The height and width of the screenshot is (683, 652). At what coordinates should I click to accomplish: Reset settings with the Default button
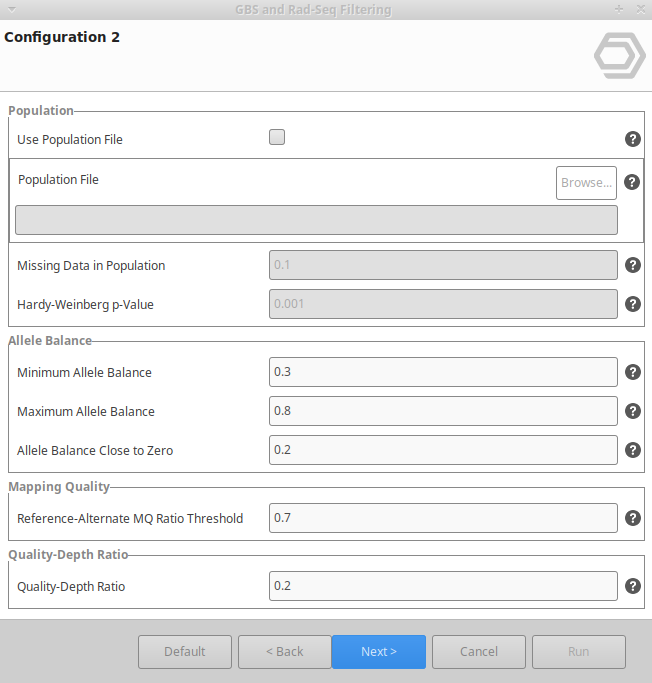pos(185,651)
